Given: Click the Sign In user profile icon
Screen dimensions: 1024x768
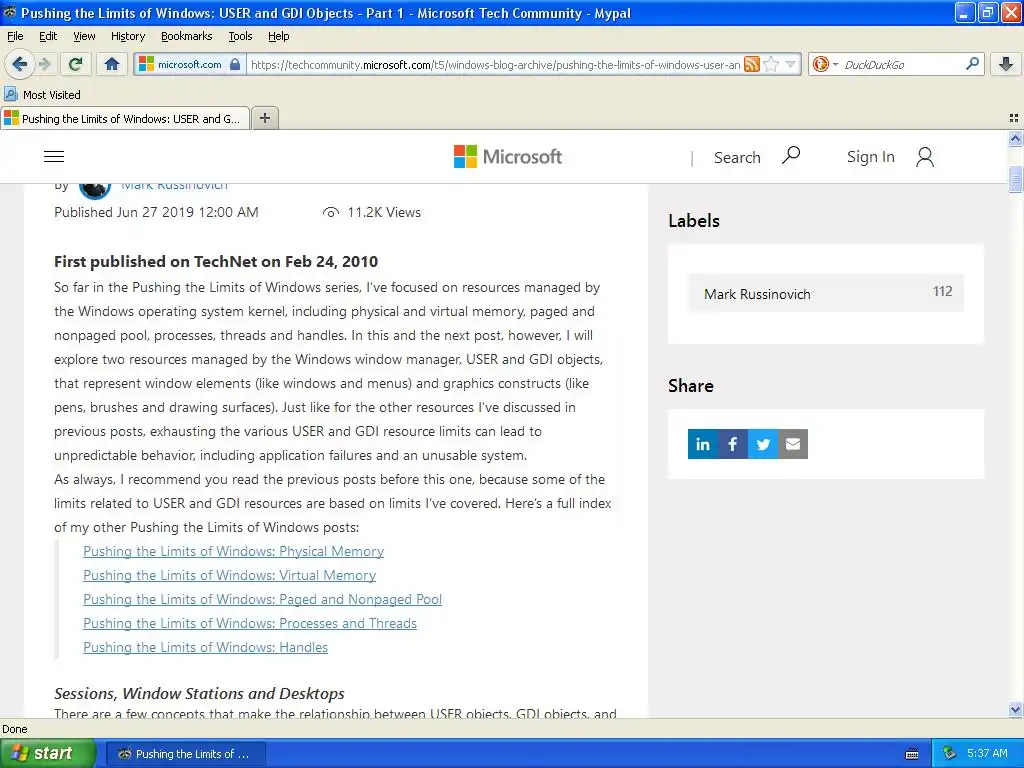Looking at the screenshot, I should 925,157.
